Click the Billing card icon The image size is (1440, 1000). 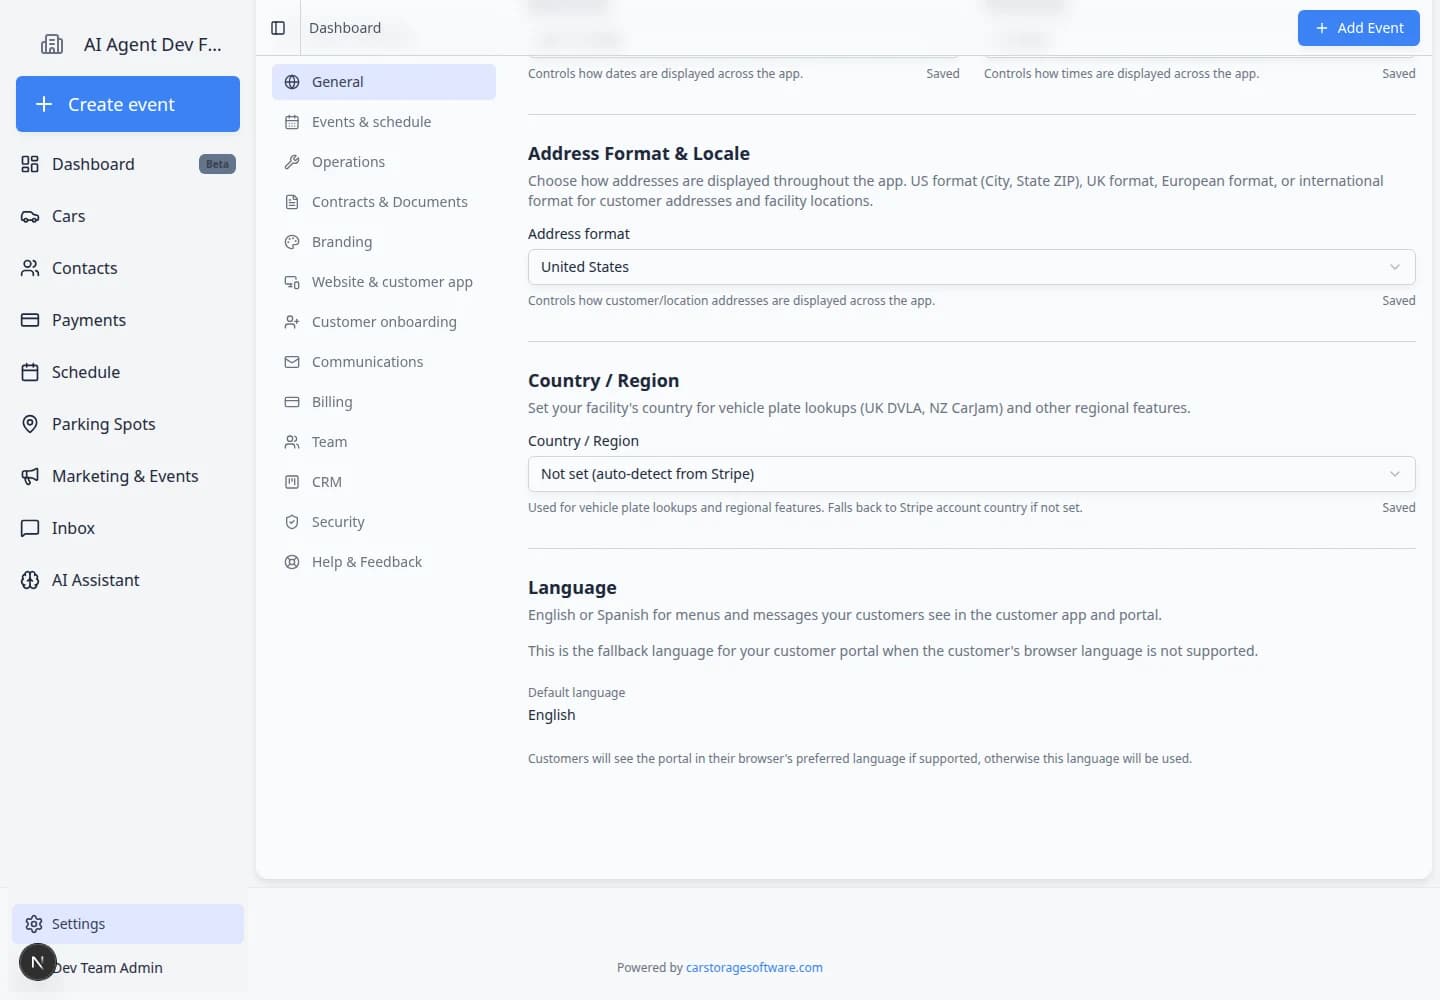pyautogui.click(x=292, y=402)
